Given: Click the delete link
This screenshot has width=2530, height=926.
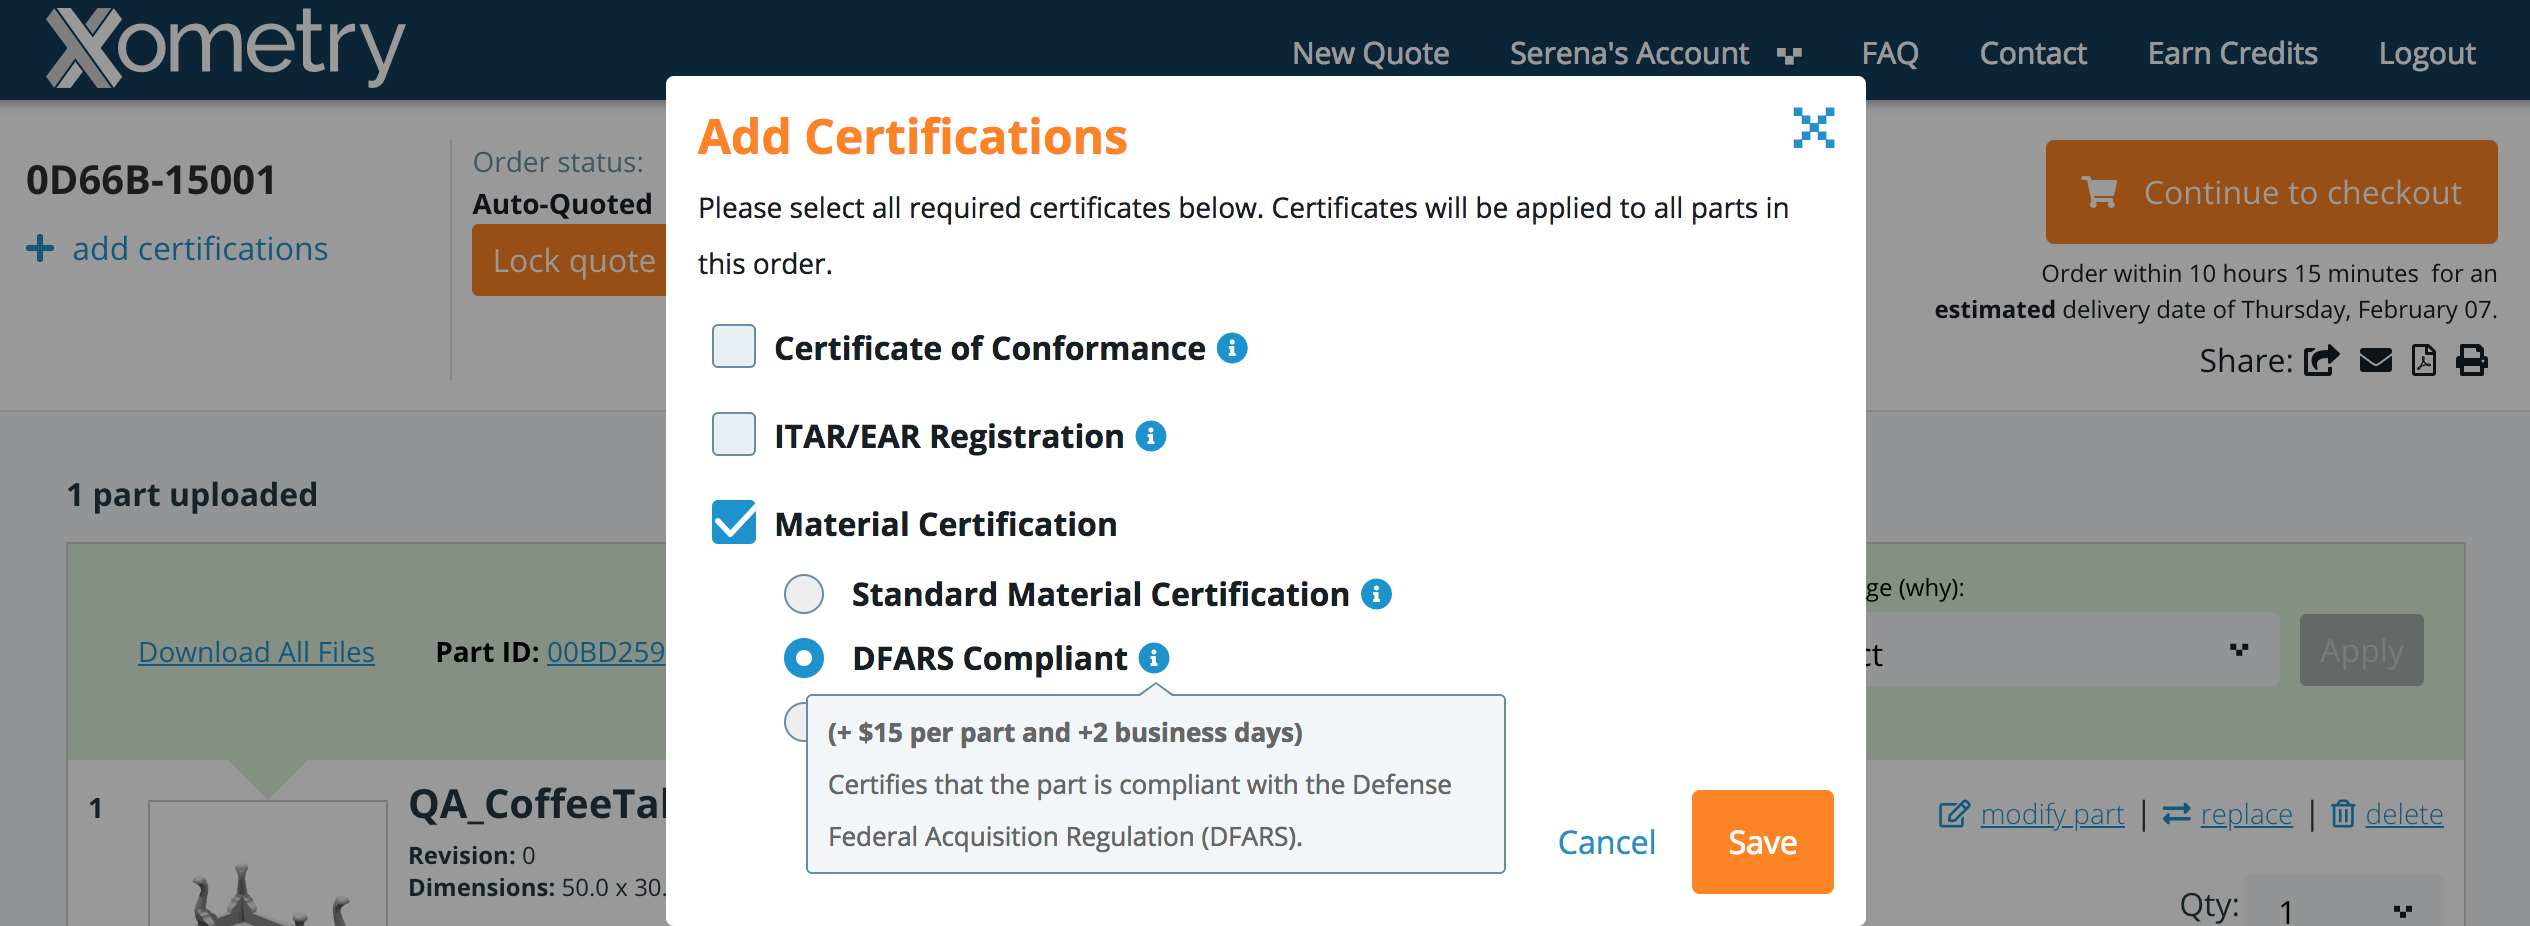Looking at the screenshot, I should point(2404,814).
